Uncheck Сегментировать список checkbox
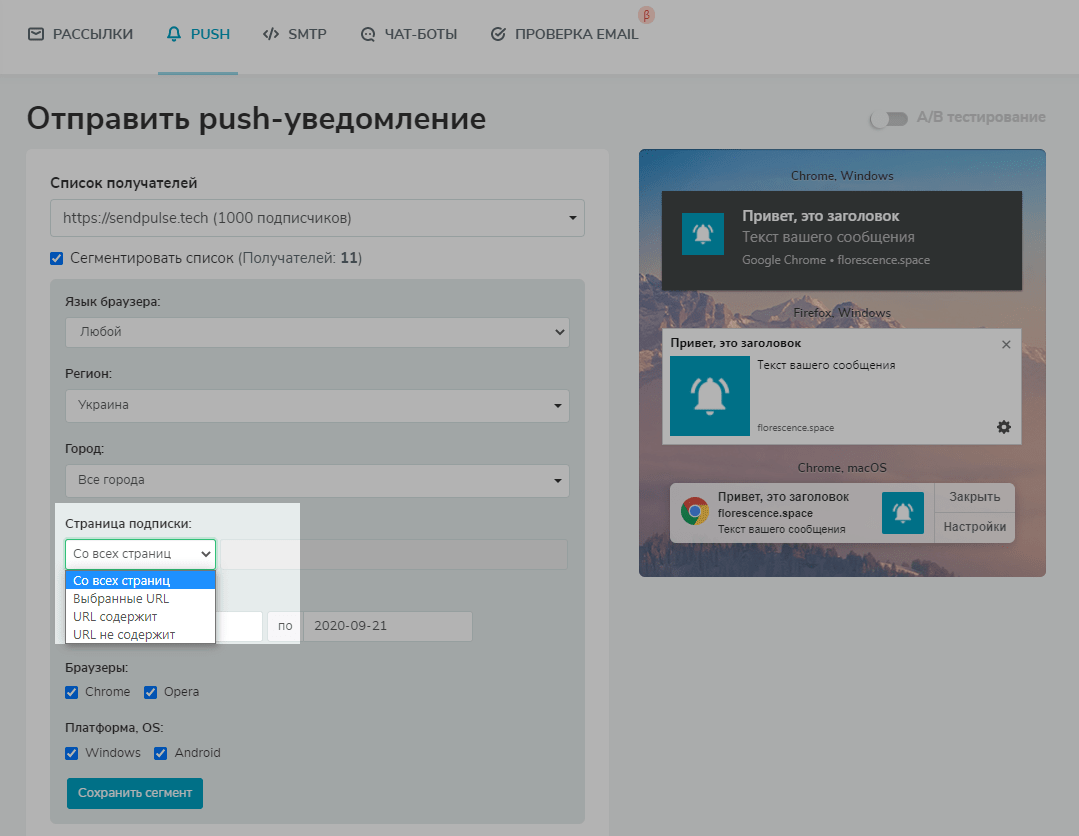The width and height of the screenshot is (1079, 836). point(57,259)
